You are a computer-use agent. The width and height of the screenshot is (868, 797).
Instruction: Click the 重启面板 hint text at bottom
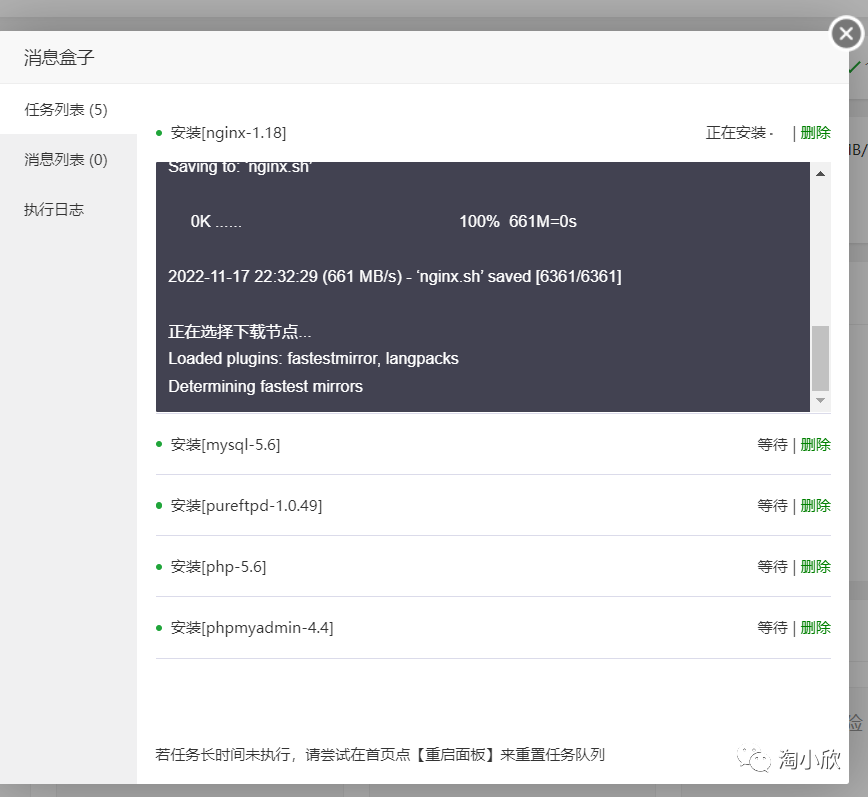380,754
